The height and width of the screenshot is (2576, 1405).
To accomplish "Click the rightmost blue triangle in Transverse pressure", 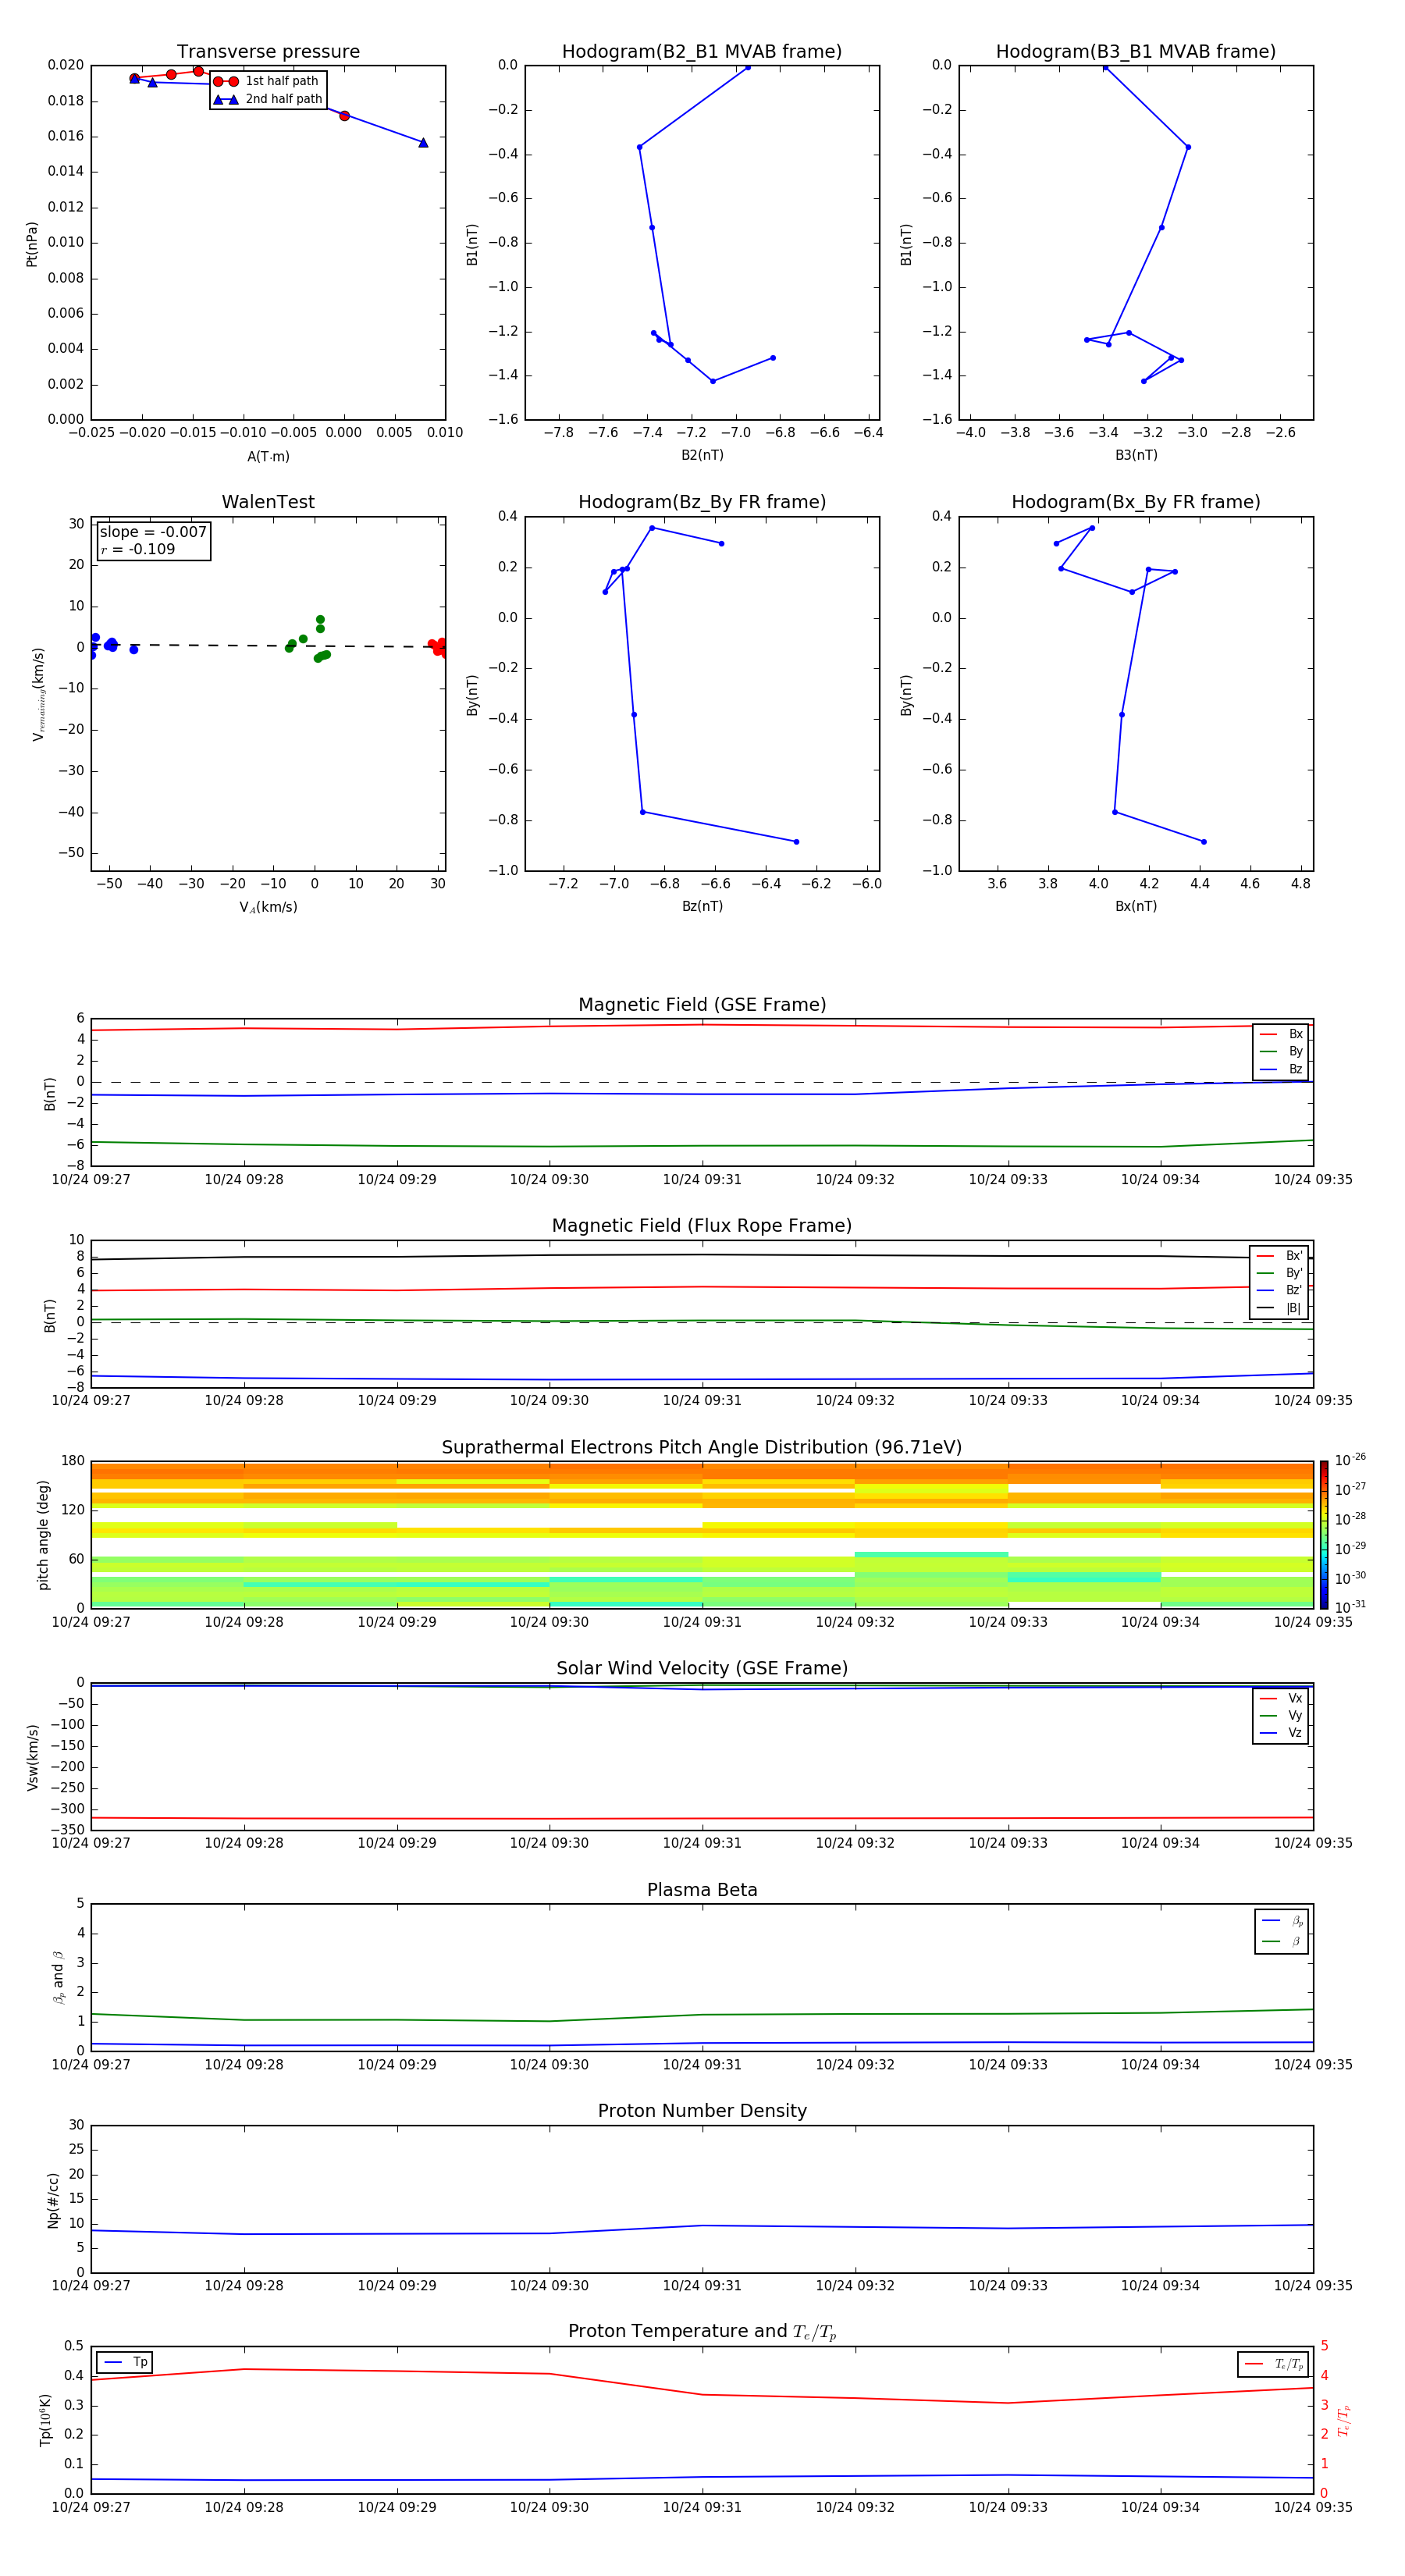I will [x=423, y=143].
